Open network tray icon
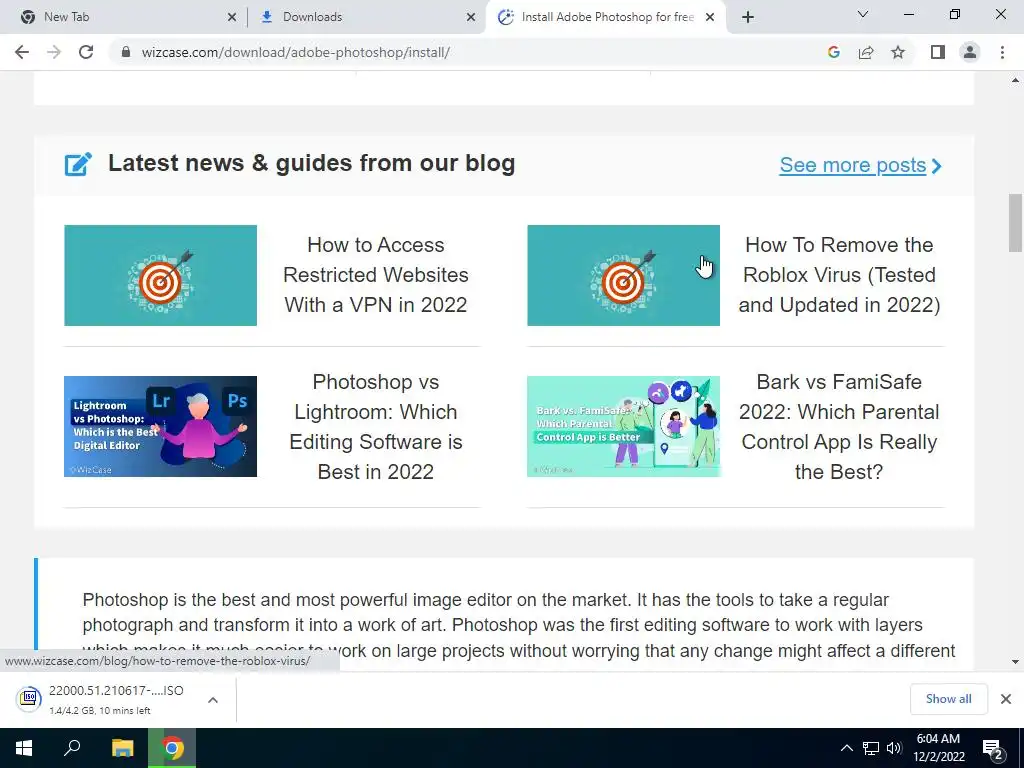The width and height of the screenshot is (1024, 768). (x=871, y=748)
